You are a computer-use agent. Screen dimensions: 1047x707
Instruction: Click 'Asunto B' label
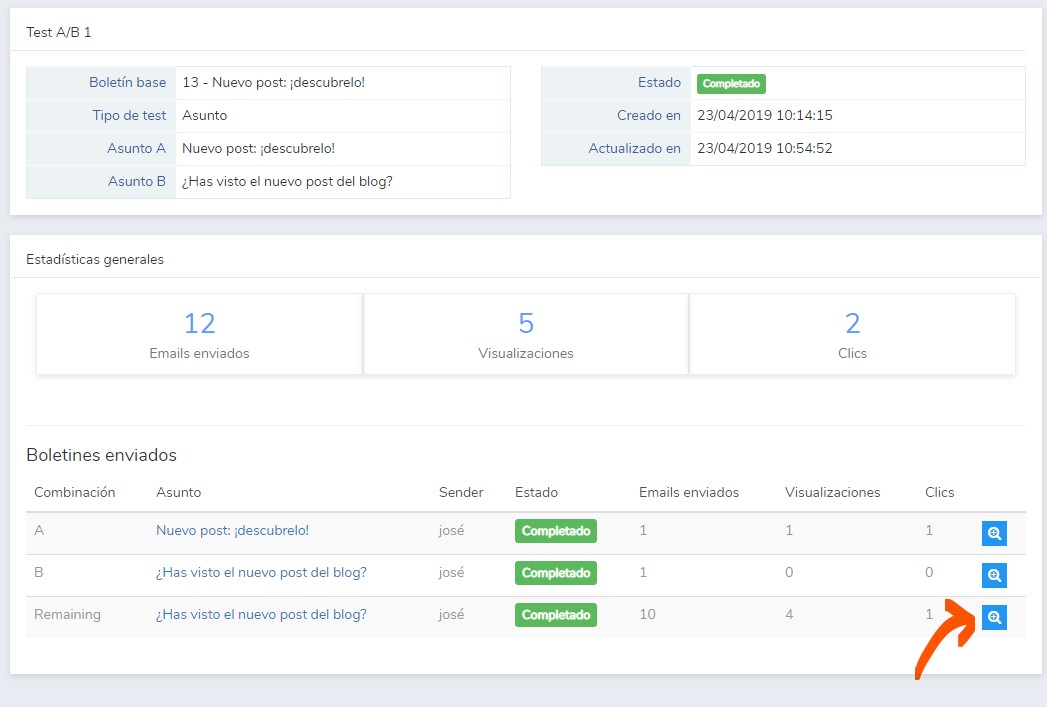[137, 181]
